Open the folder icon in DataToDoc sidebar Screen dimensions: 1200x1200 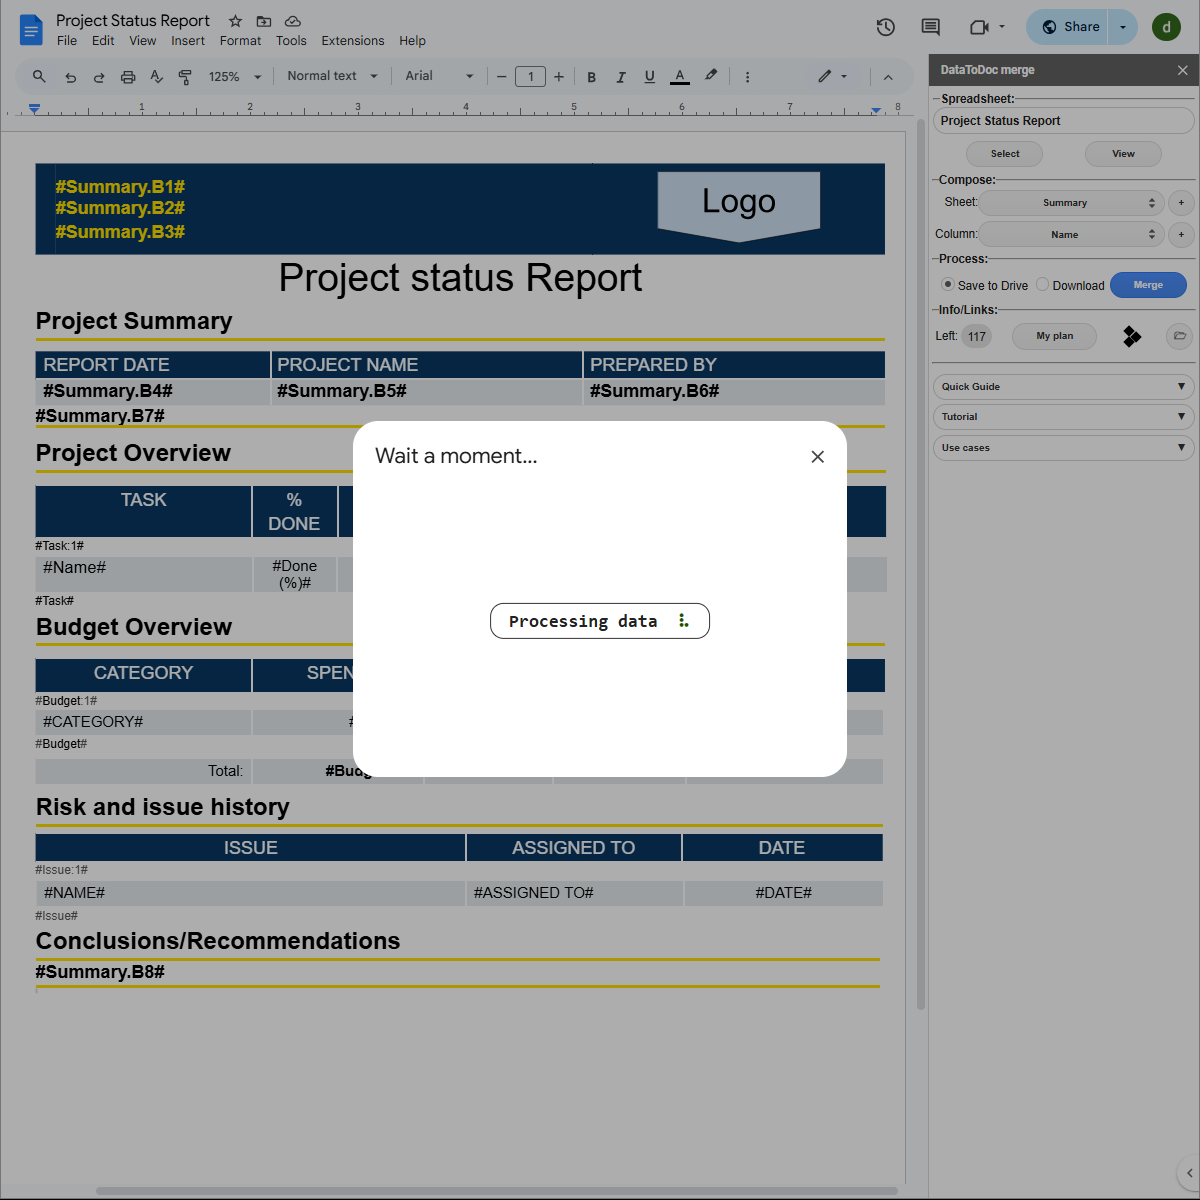point(1179,337)
